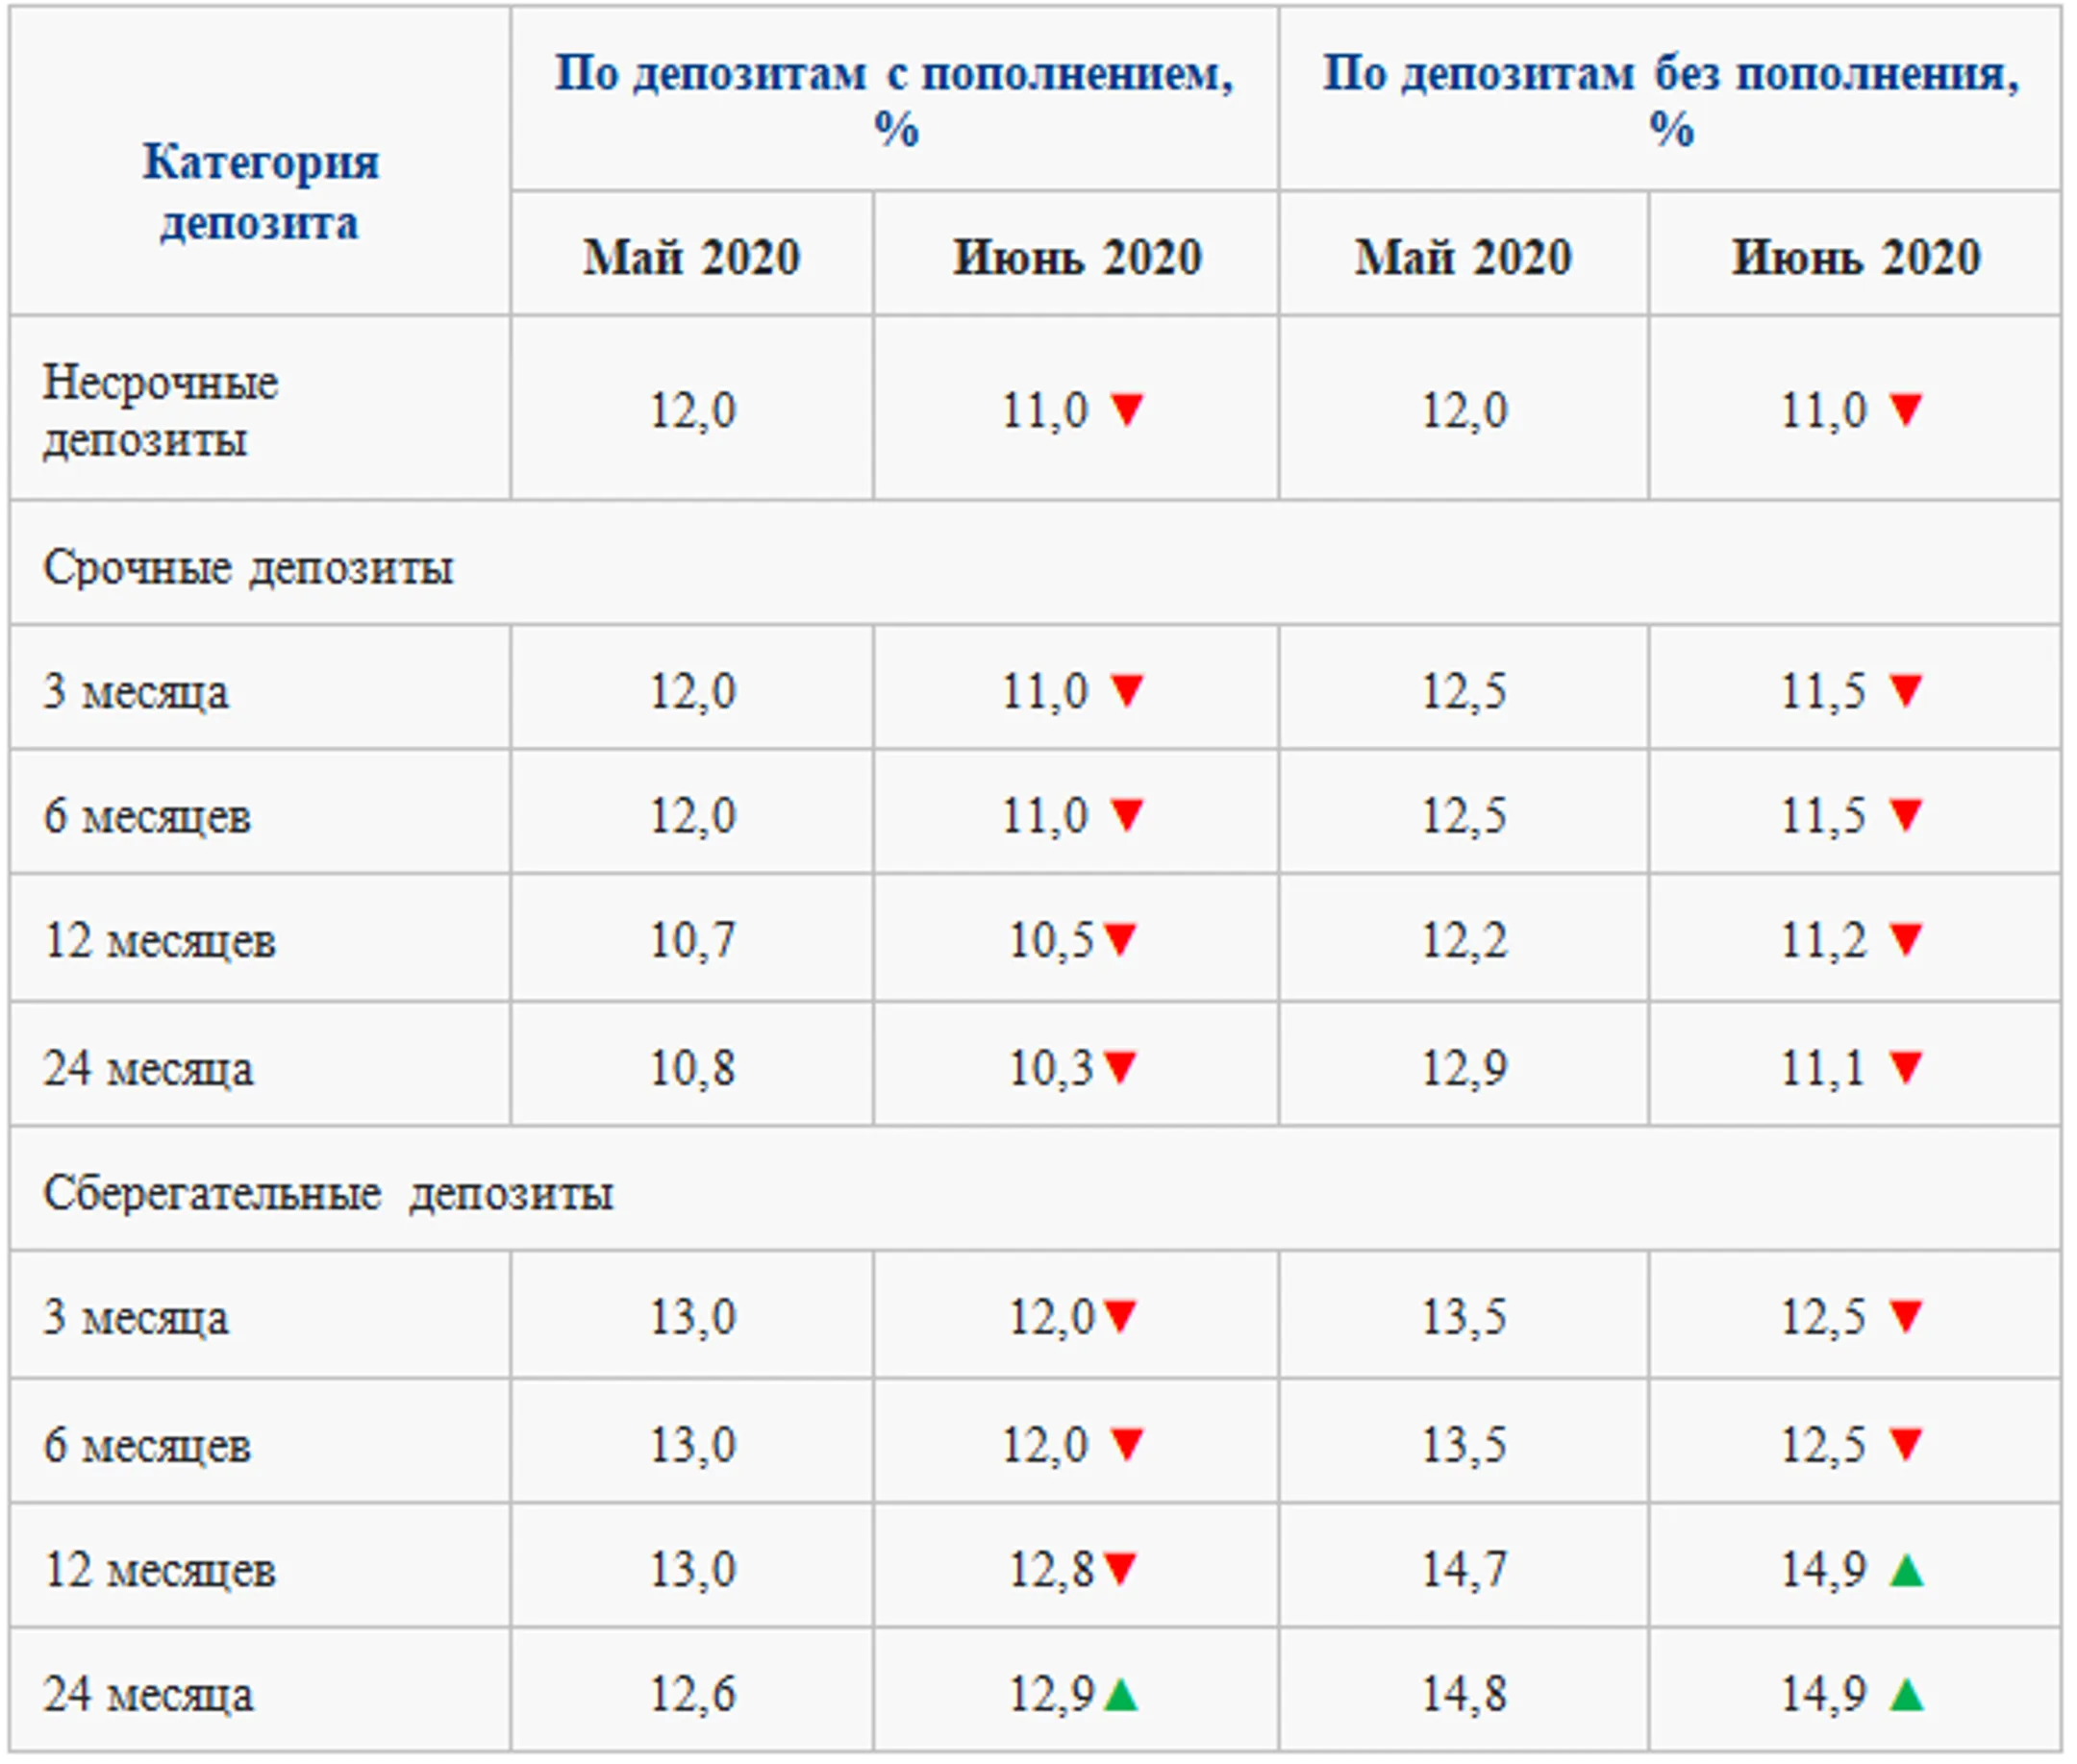Screen dimensions: 2077x1764
Task: Click red down arrow in Несрочные депозиты с пополнением
Action: [x=1127, y=410]
